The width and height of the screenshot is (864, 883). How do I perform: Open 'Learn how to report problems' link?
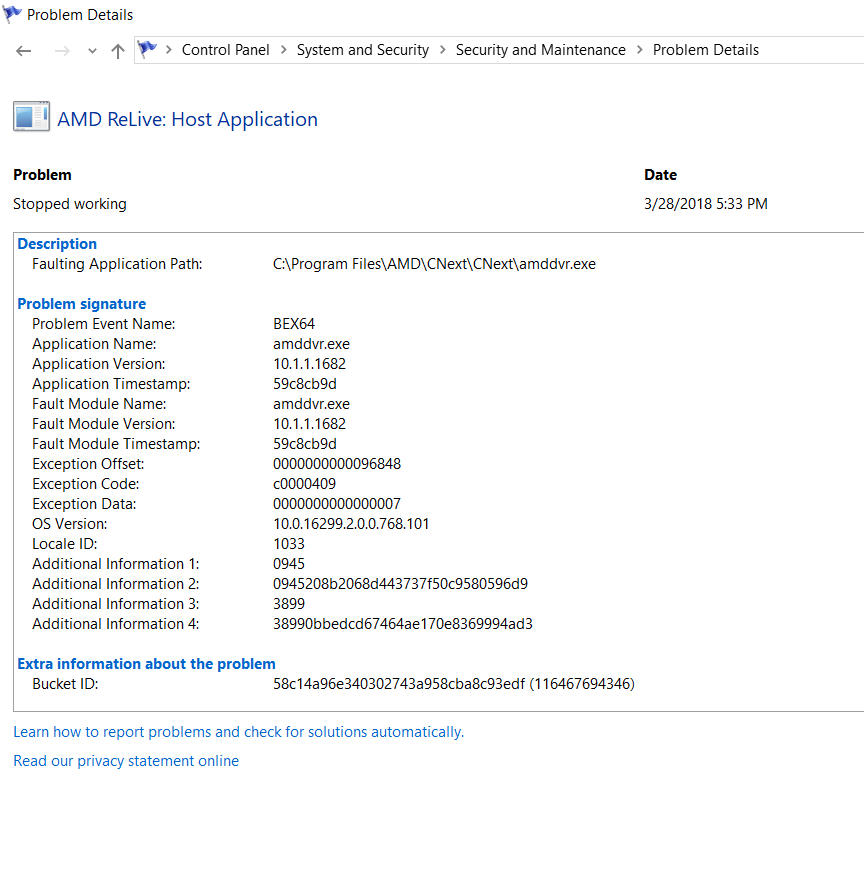(238, 732)
